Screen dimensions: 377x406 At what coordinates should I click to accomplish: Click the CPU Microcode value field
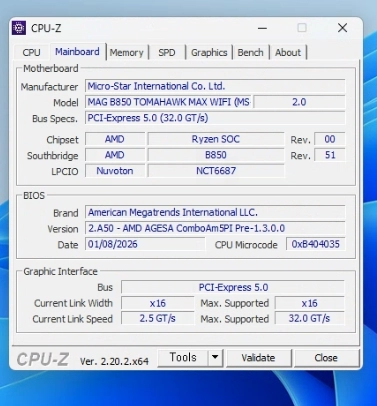(x=316, y=244)
